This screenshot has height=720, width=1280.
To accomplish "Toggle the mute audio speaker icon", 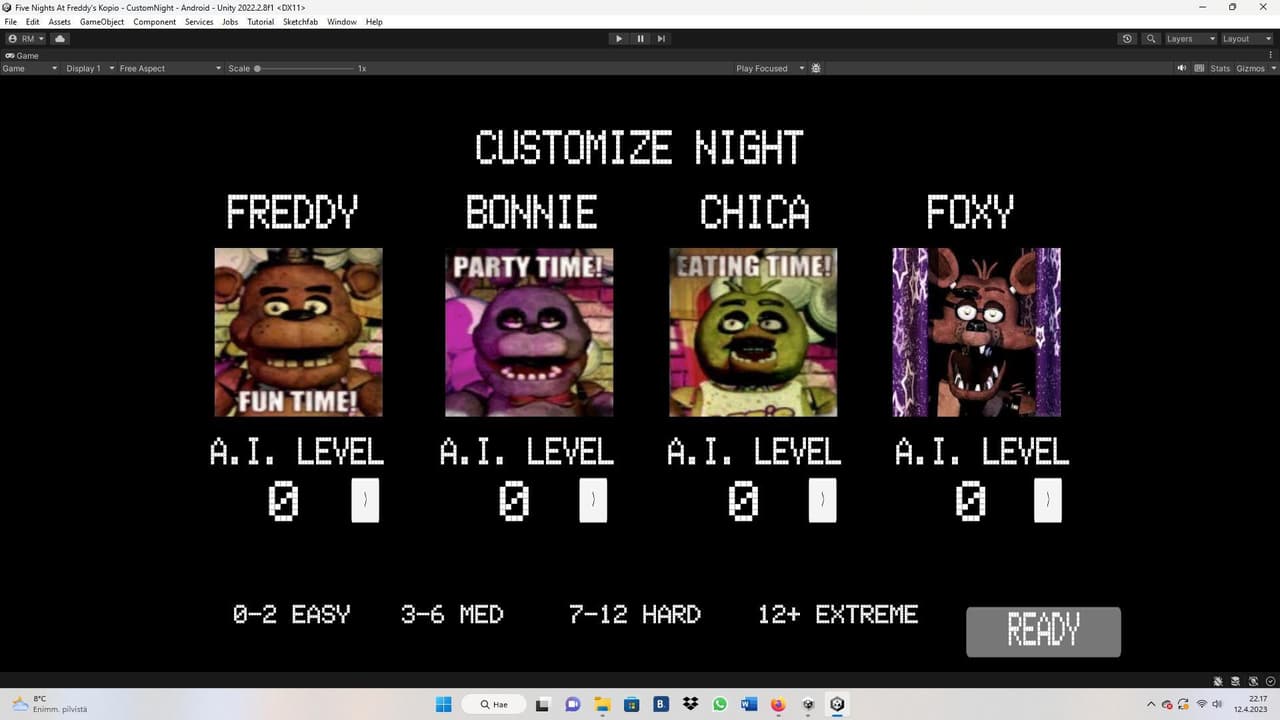I will pos(1182,68).
